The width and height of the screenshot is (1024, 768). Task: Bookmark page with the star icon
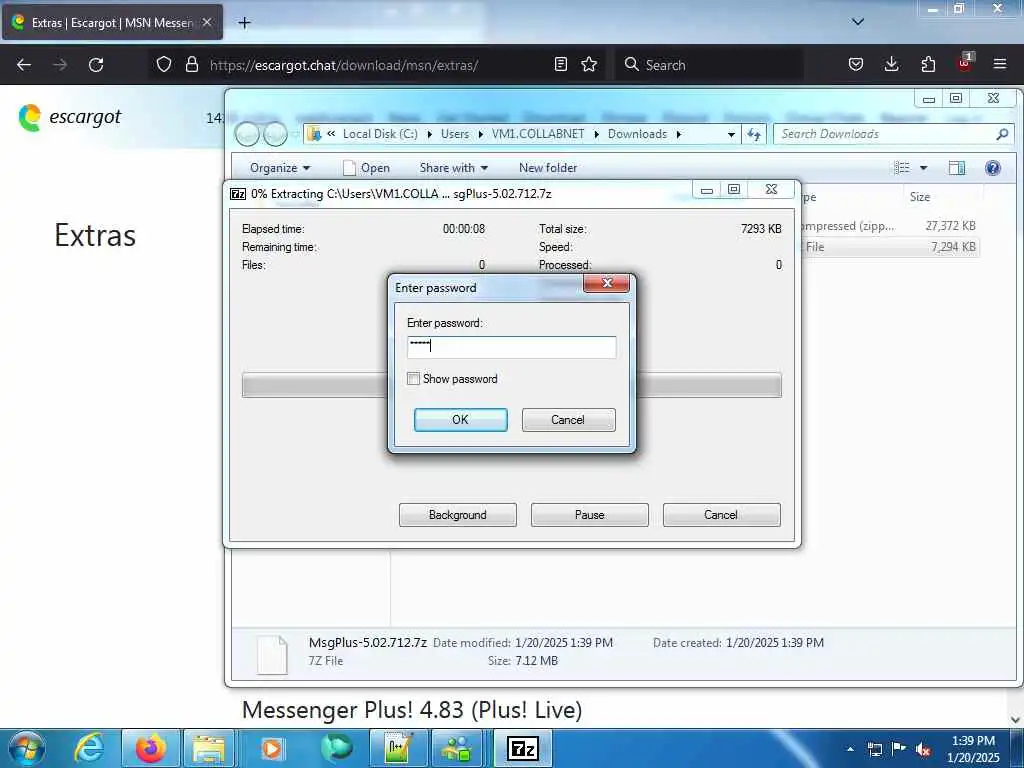(589, 64)
